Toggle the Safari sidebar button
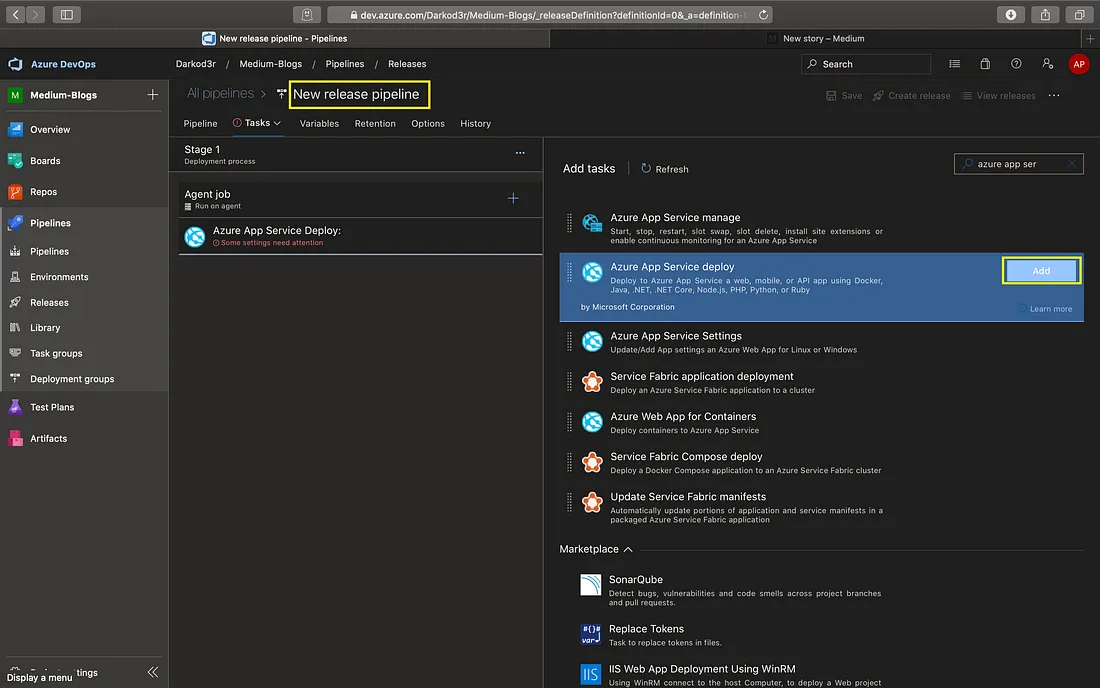Viewport: 1100px width, 688px height. point(67,15)
